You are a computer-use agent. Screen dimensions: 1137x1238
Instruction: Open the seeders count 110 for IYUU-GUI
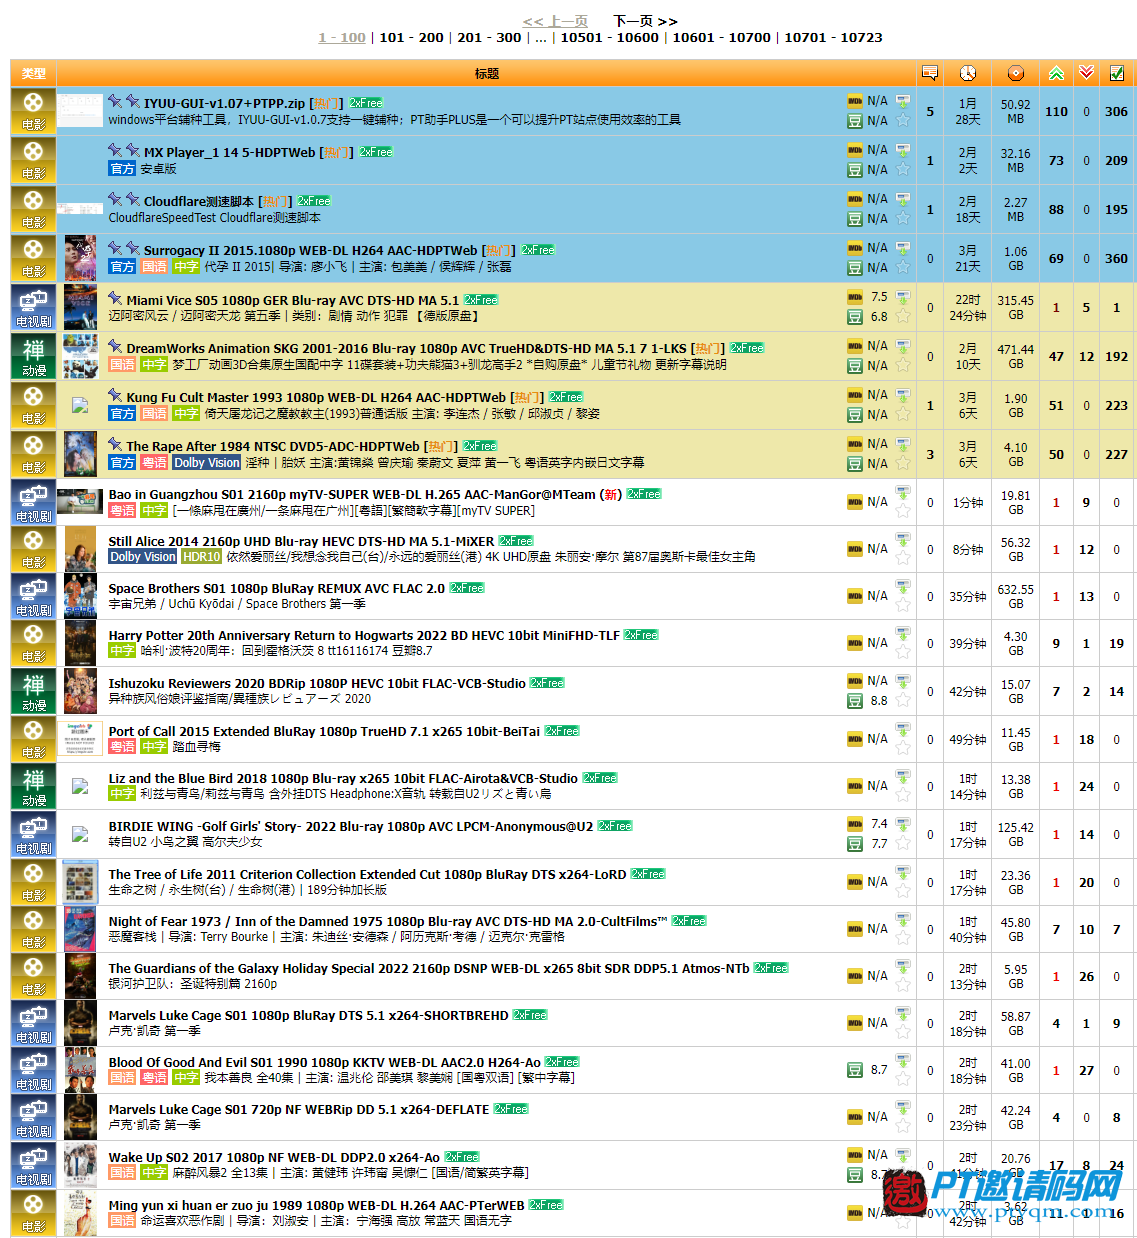[x=1056, y=111]
